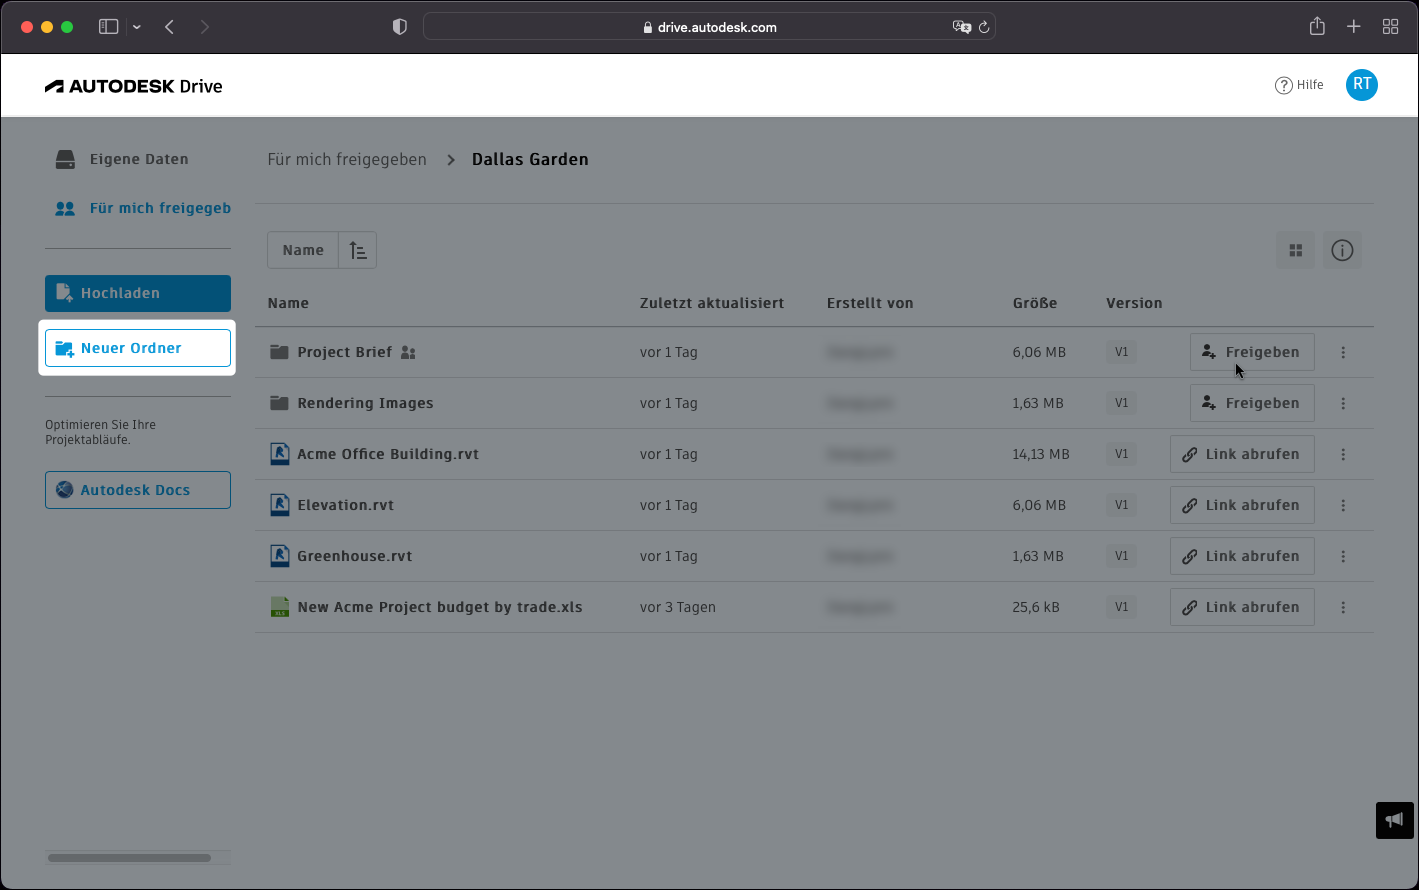Sort by the Name column header

[288, 303]
